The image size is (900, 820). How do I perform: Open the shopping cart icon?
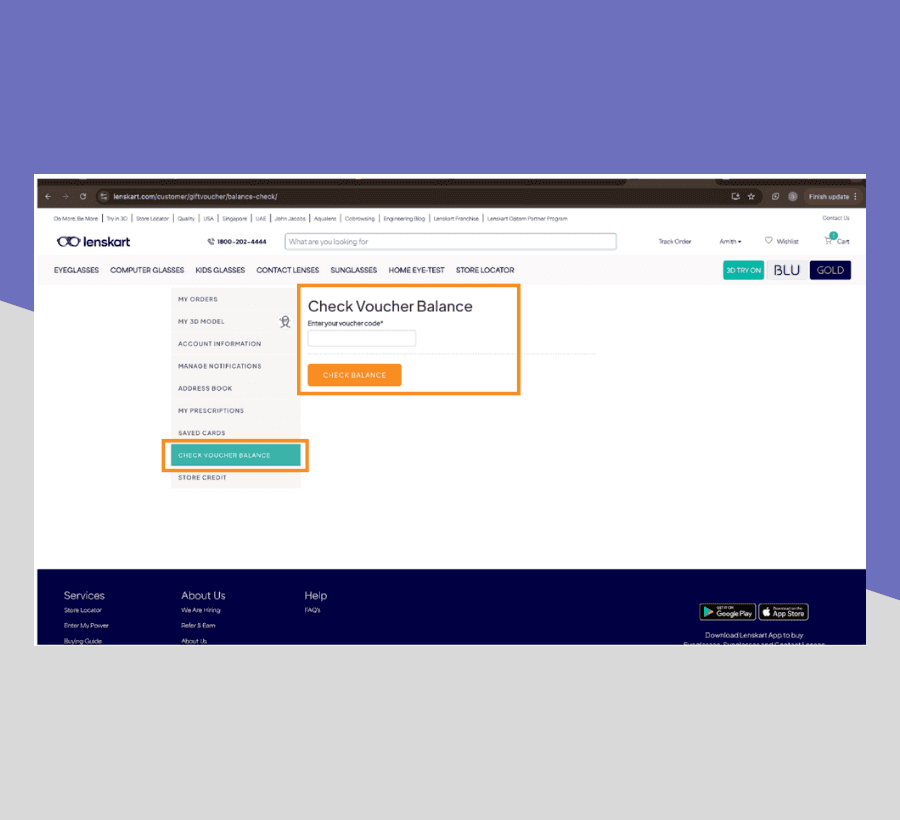point(830,240)
